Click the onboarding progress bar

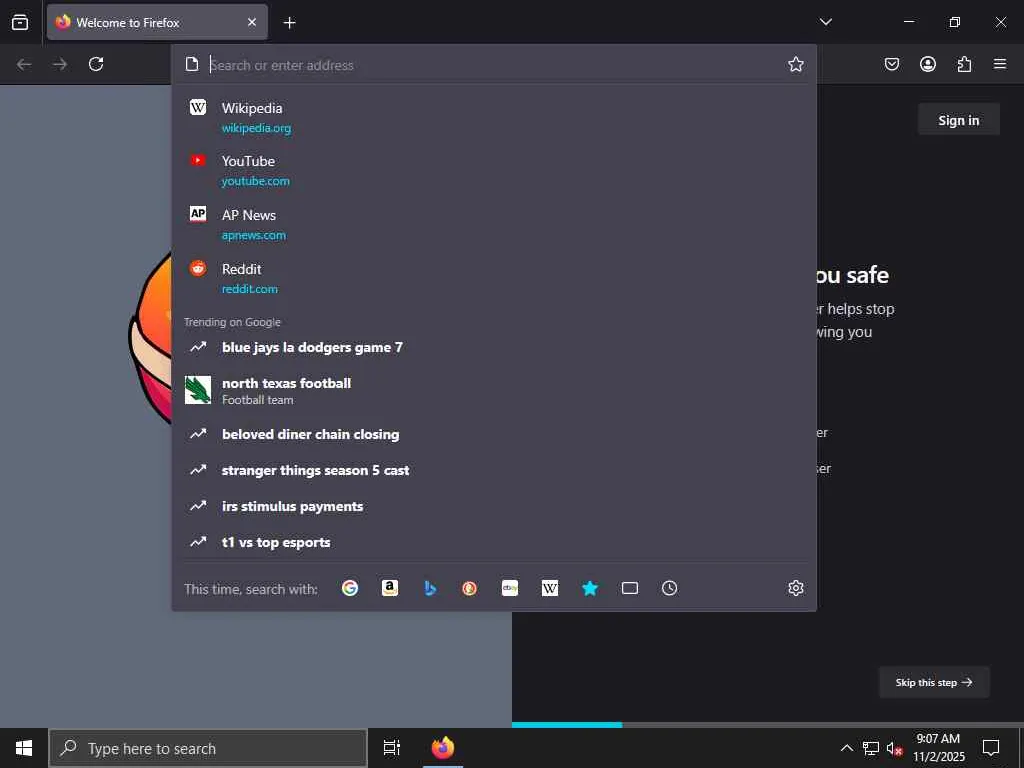[767, 724]
